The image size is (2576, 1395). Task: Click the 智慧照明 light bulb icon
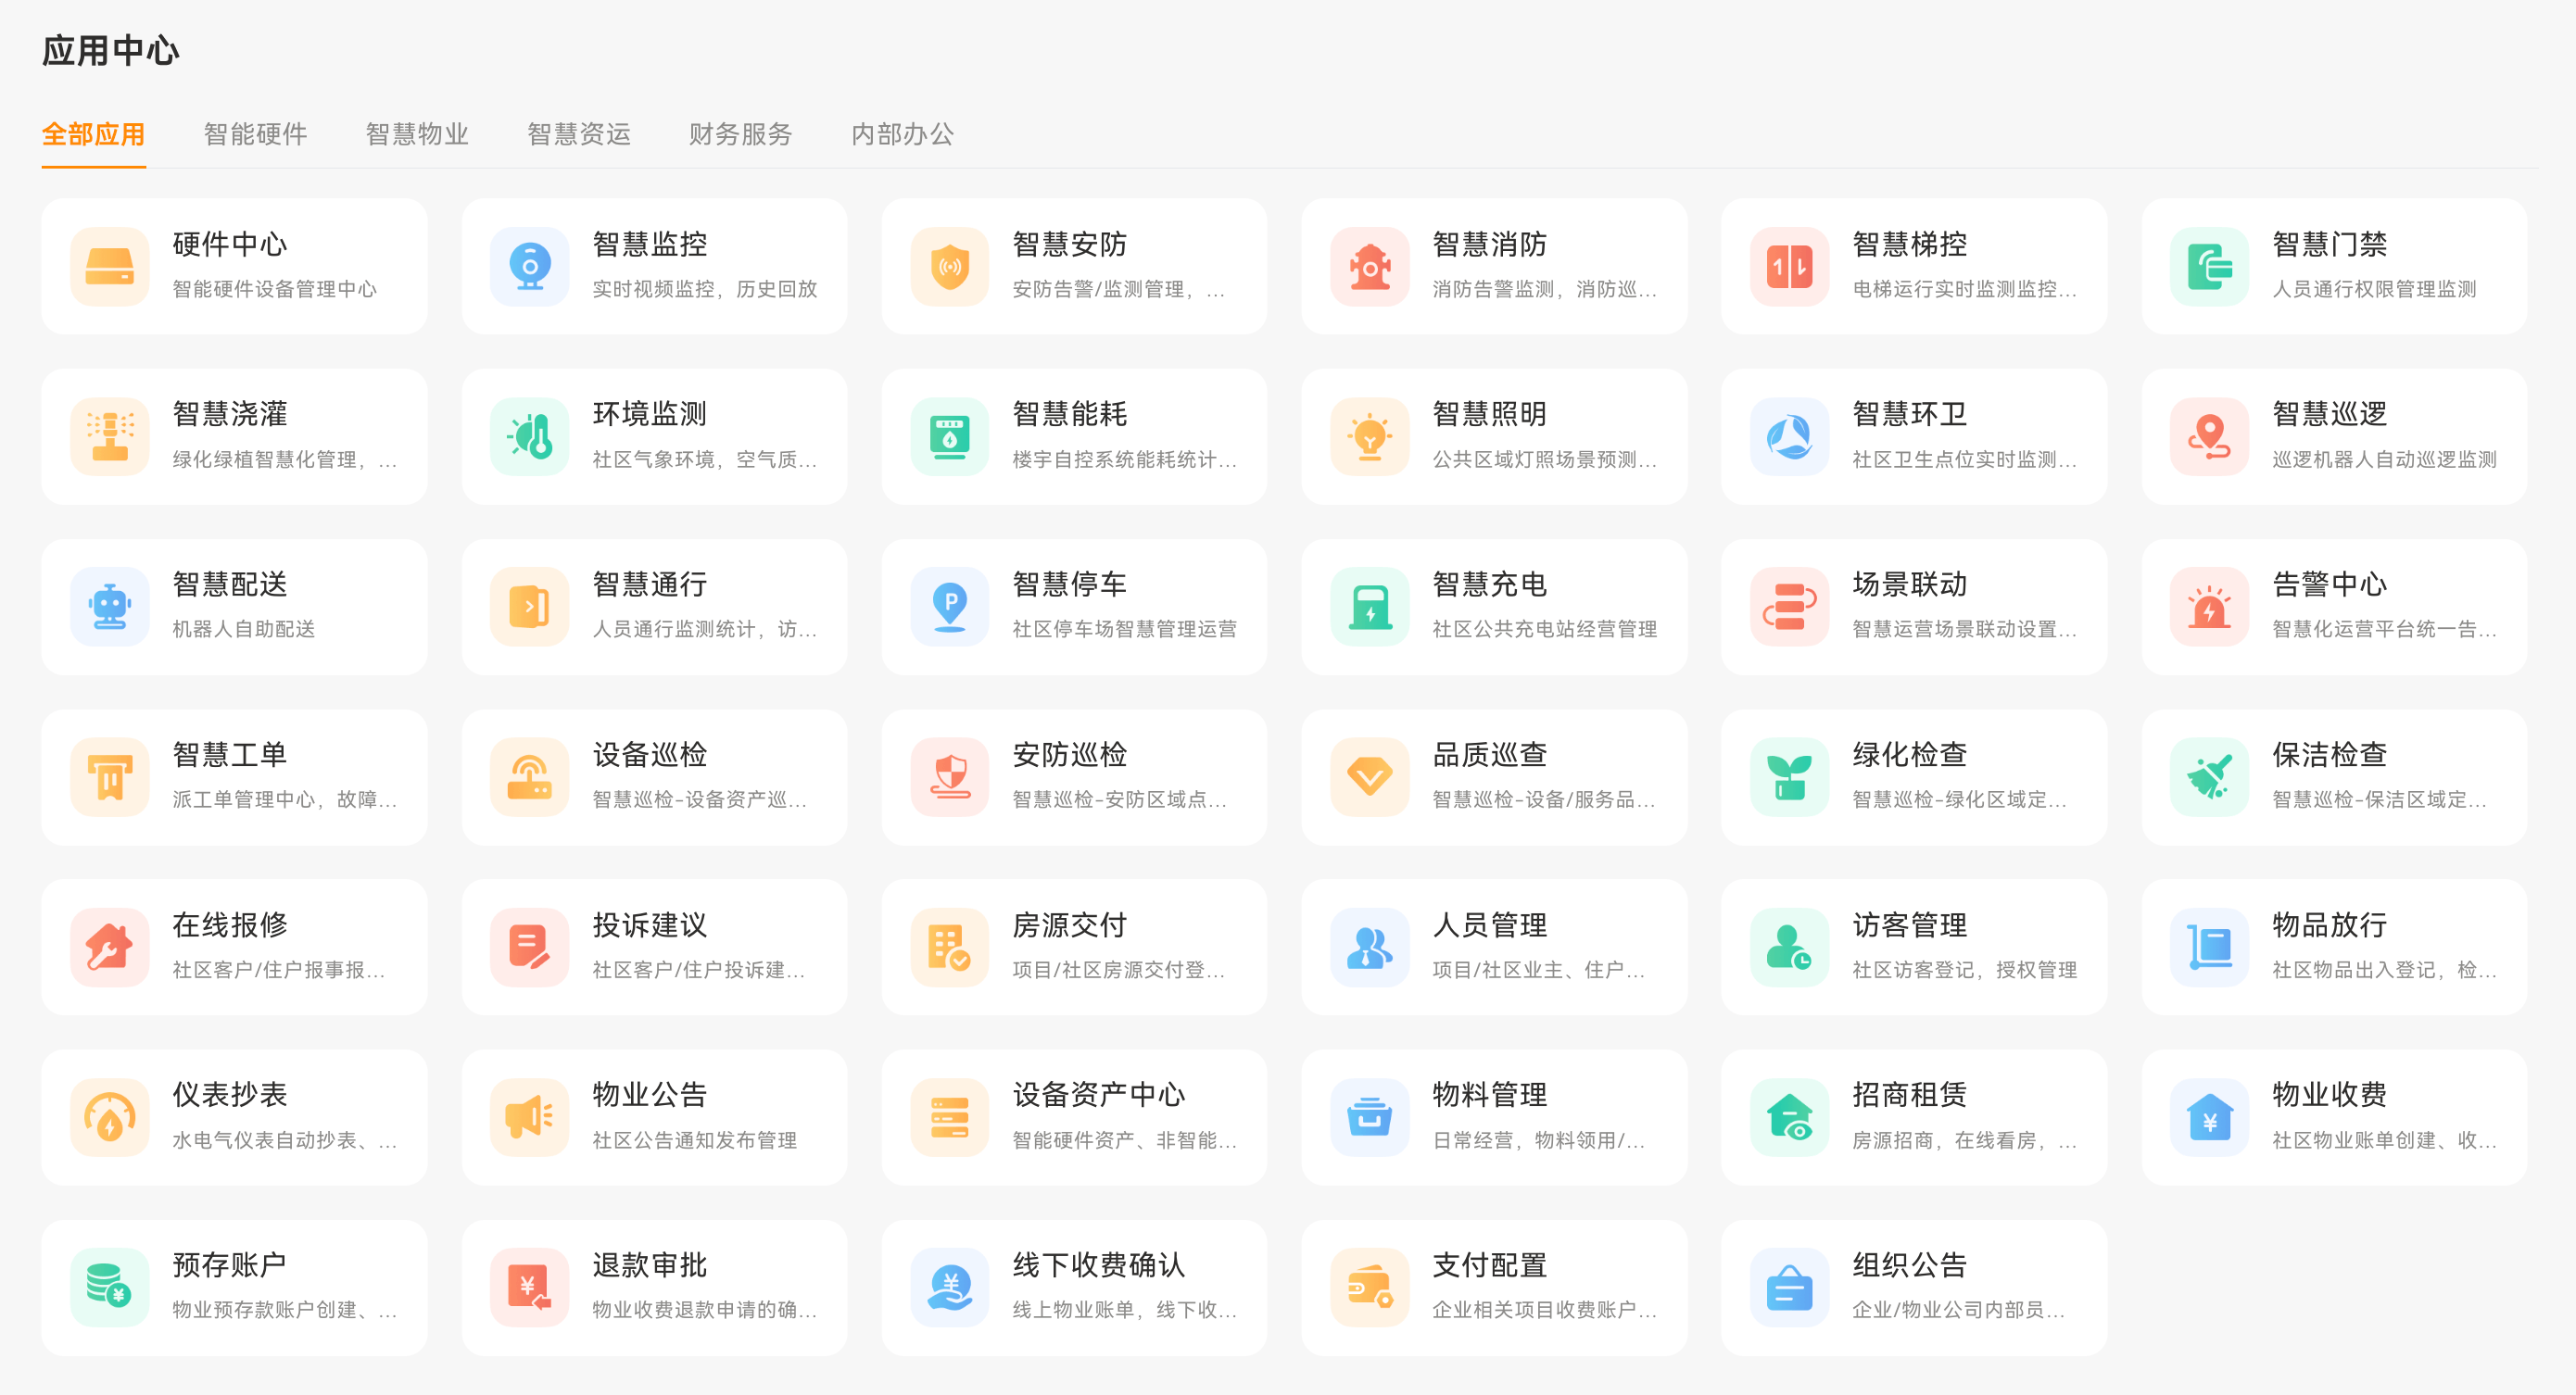point(1370,436)
